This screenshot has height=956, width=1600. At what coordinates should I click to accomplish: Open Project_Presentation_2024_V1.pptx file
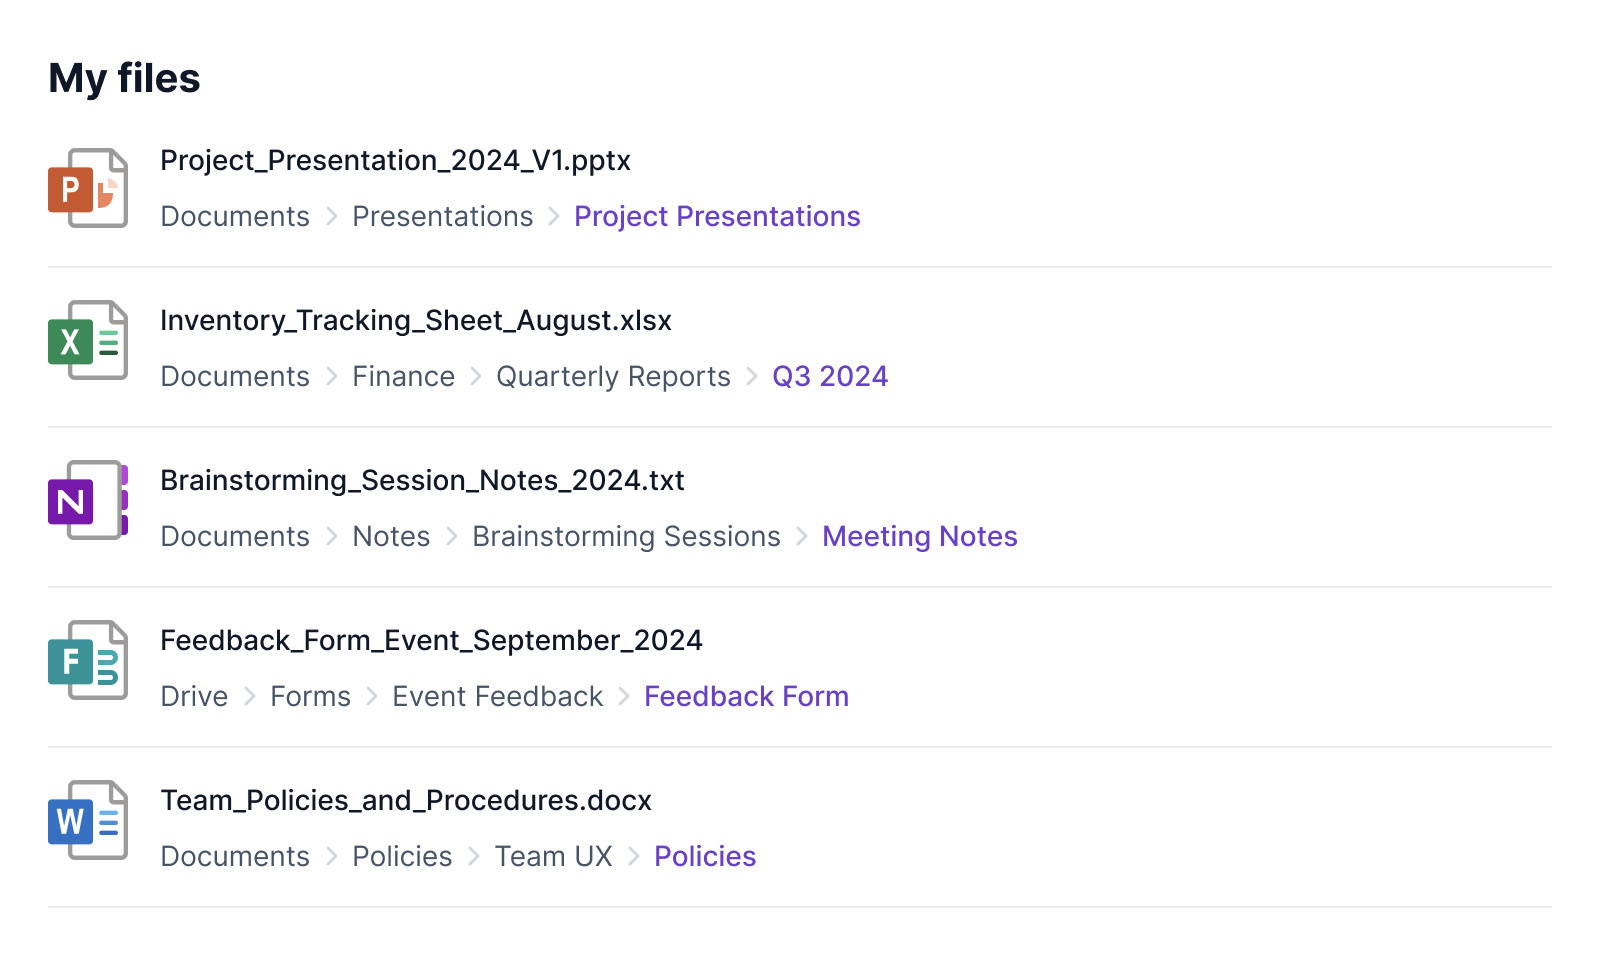396,161
